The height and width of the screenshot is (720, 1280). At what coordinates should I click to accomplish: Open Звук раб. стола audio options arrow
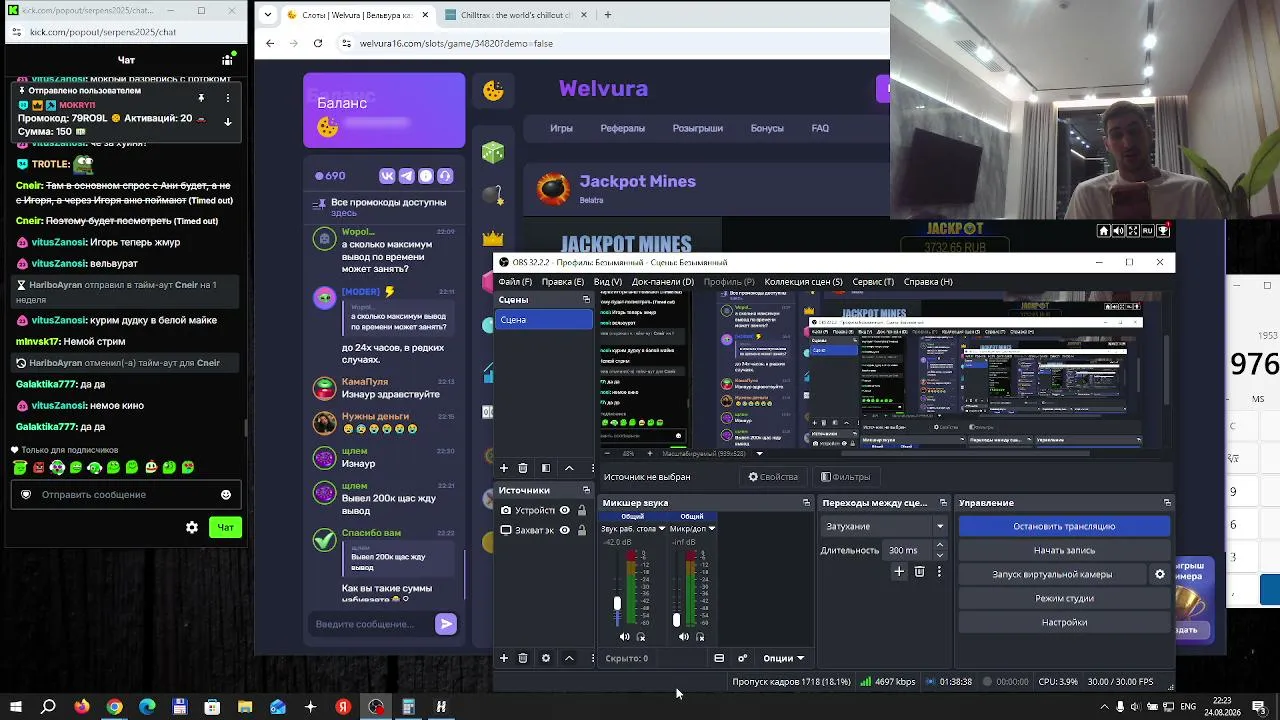coord(661,528)
